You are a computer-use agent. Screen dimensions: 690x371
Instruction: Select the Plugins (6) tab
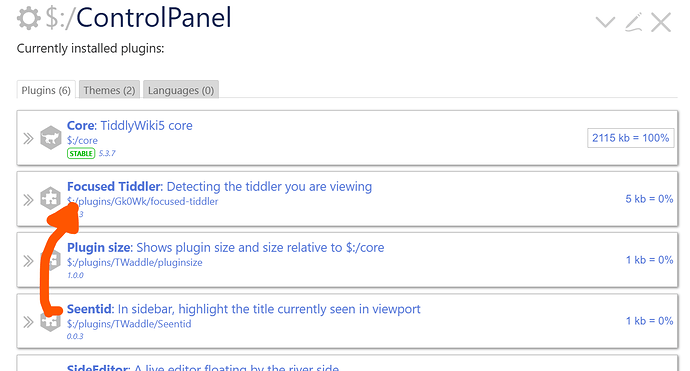click(x=46, y=90)
